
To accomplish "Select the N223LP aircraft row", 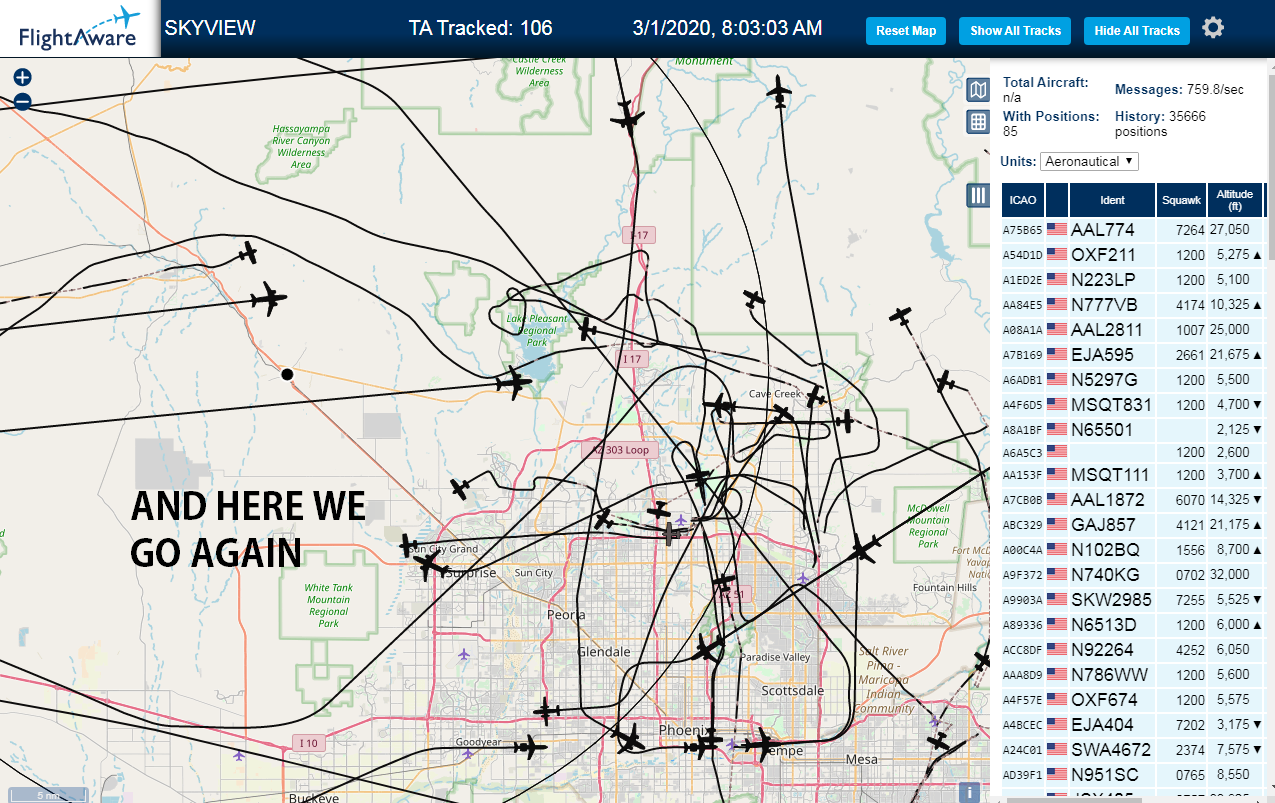I will tap(1132, 280).
